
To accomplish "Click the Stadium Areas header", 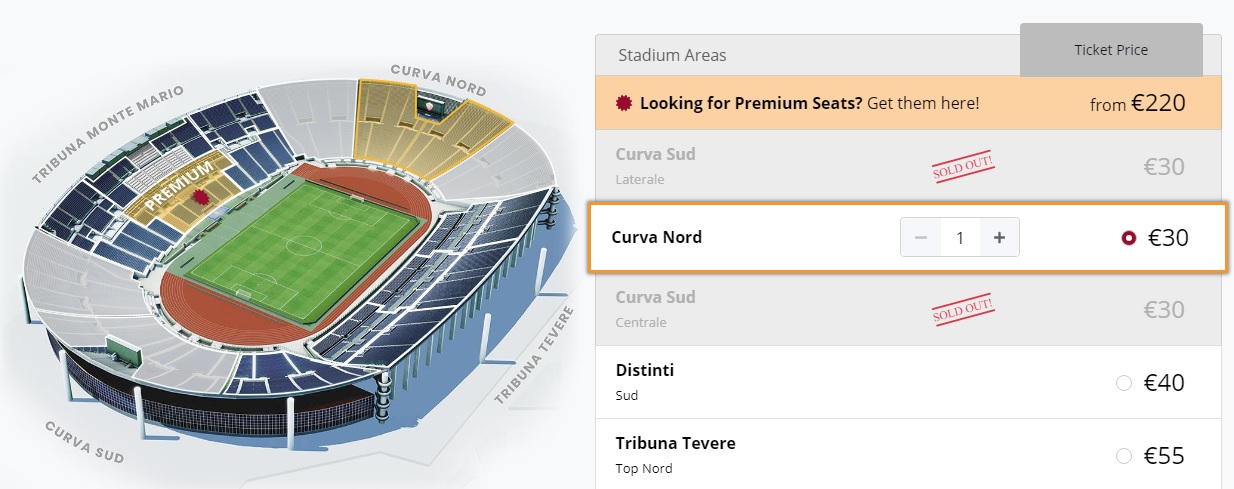I will (x=672, y=55).
